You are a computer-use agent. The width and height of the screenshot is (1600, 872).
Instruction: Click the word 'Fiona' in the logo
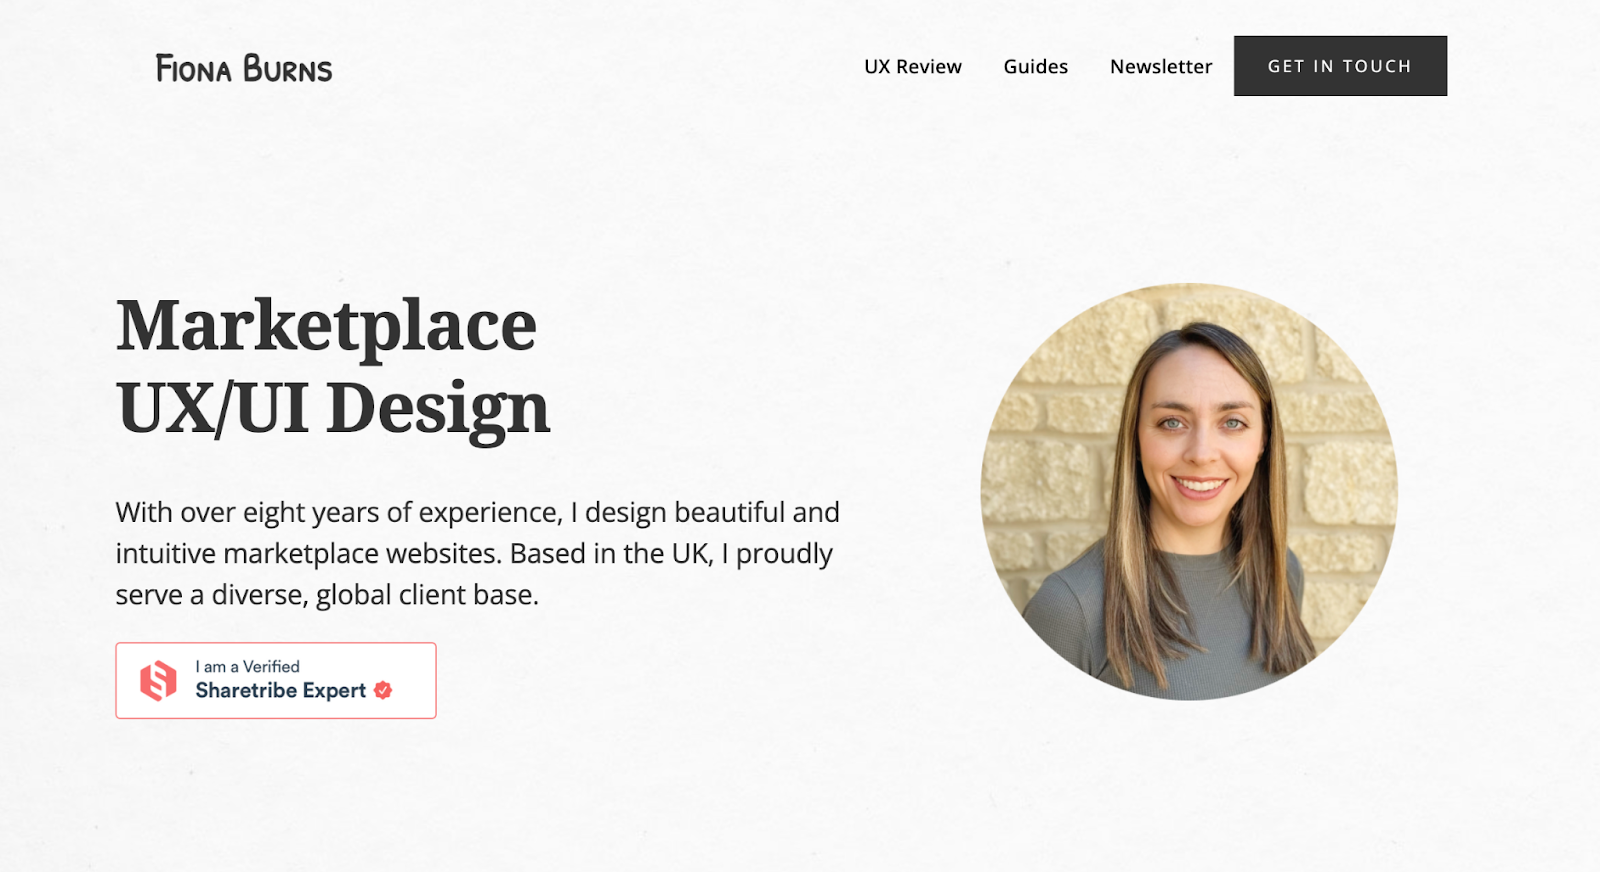click(x=194, y=68)
